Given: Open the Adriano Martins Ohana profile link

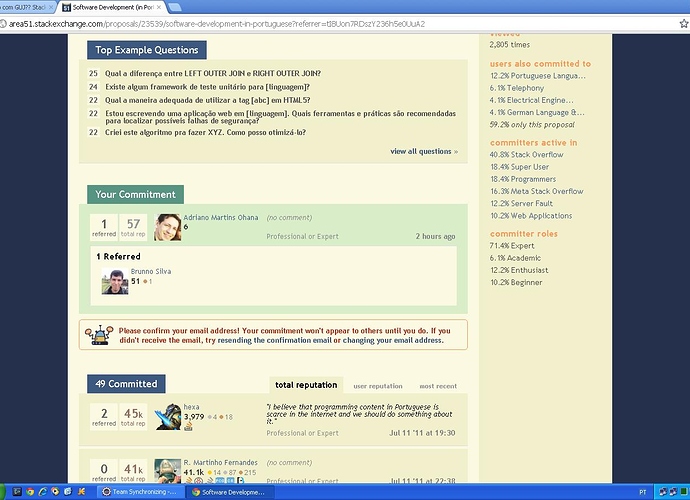Looking at the screenshot, I should [x=220, y=217].
